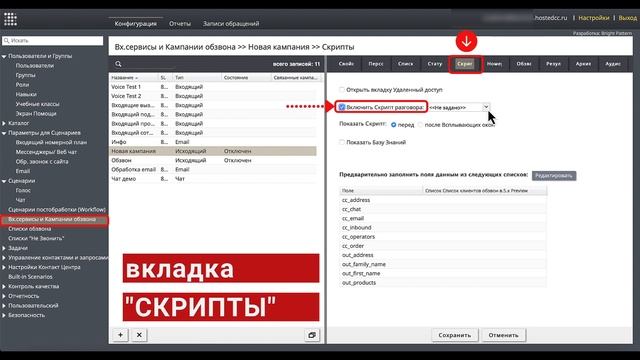
Task: Click the Выход link
Action: point(627,18)
